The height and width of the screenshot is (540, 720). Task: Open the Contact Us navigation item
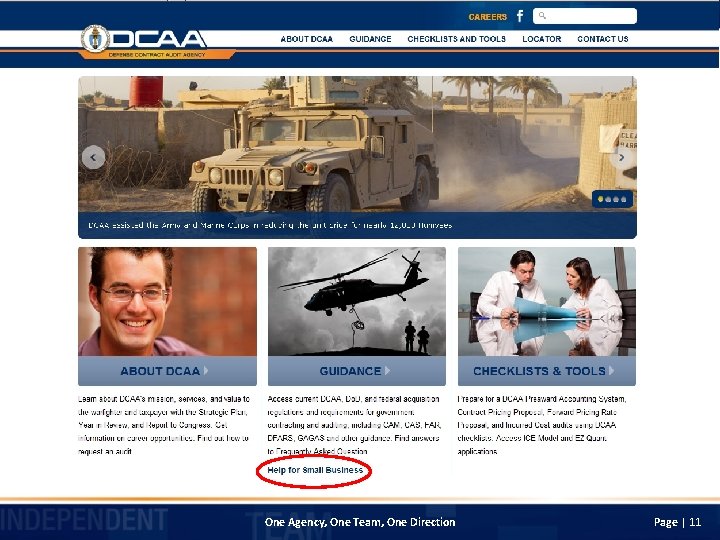(x=603, y=39)
